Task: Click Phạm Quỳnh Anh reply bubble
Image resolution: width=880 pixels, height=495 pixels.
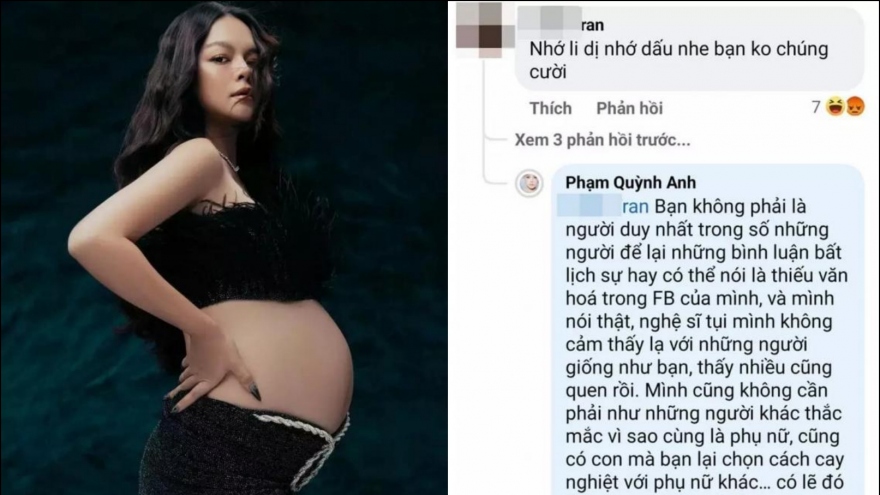Action: point(708,330)
